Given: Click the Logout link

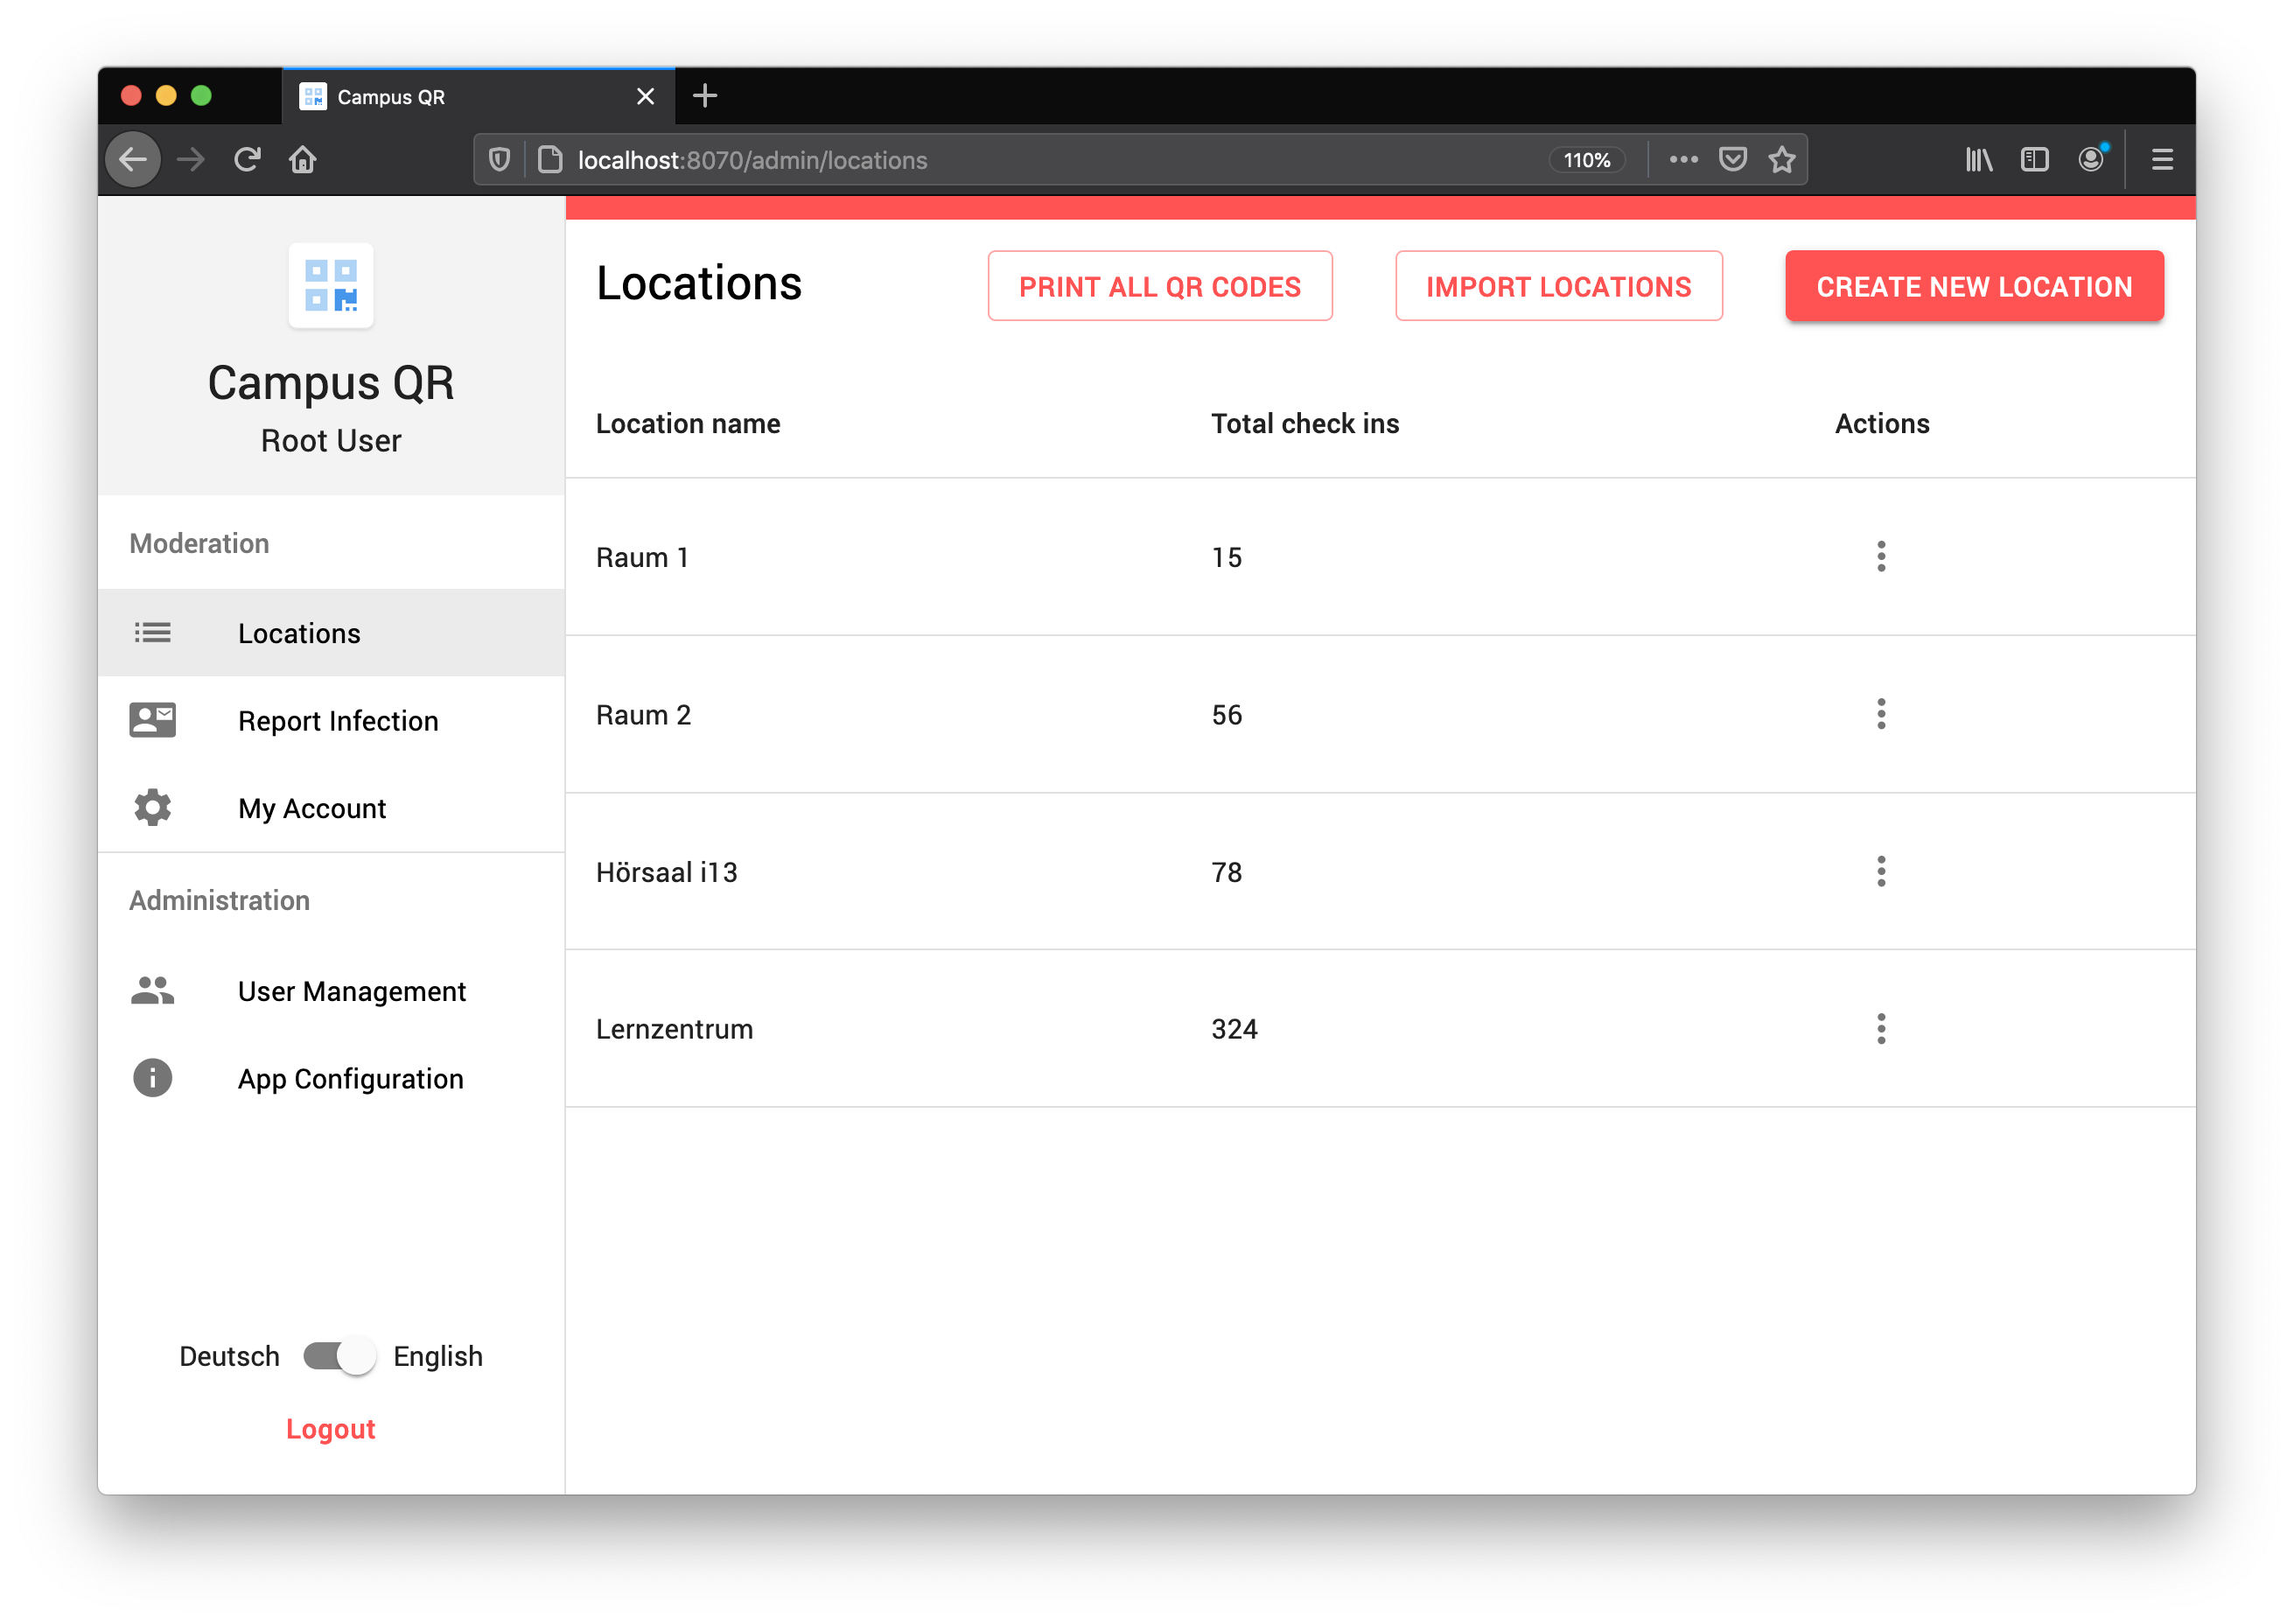Looking at the screenshot, I should (331, 1429).
